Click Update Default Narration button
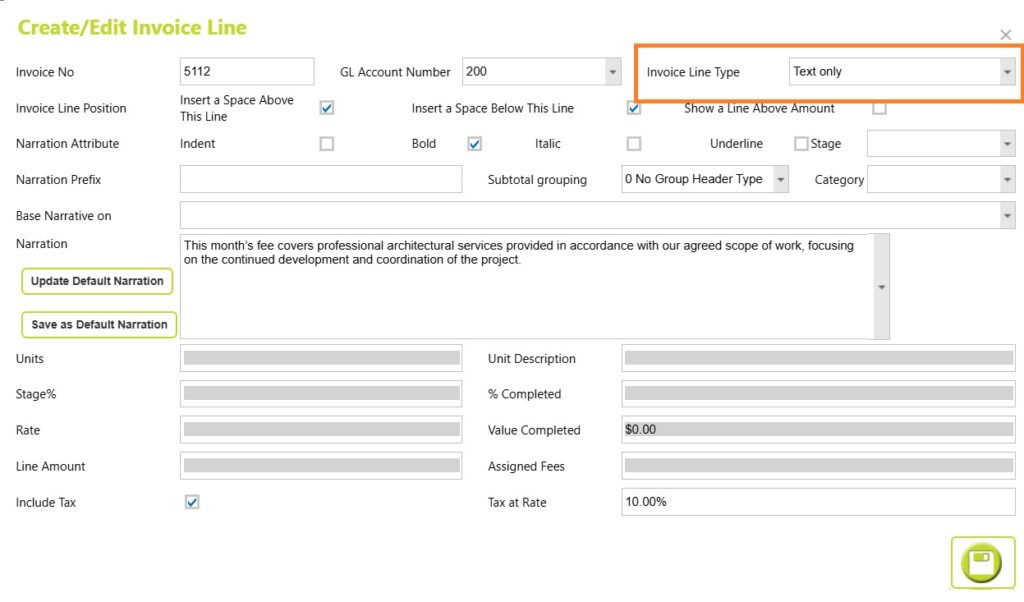The height and width of the screenshot is (602, 1024). click(97, 281)
